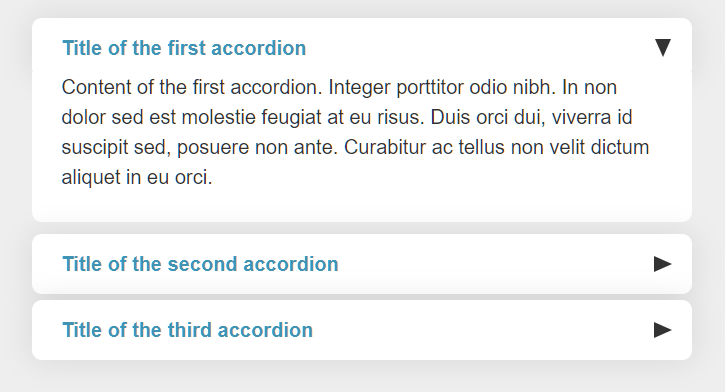Open 'Title of the second accordion'
Screen dimensions: 725x392
click(200, 264)
